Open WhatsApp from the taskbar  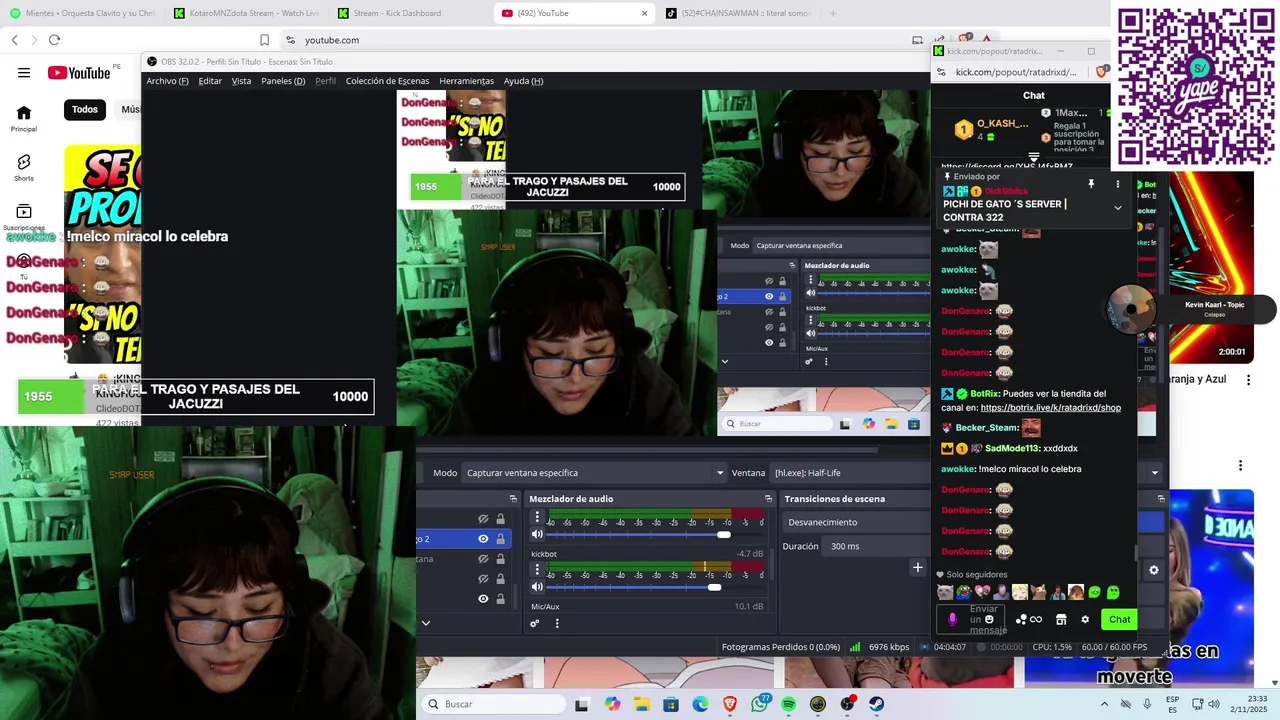point(760,704)
